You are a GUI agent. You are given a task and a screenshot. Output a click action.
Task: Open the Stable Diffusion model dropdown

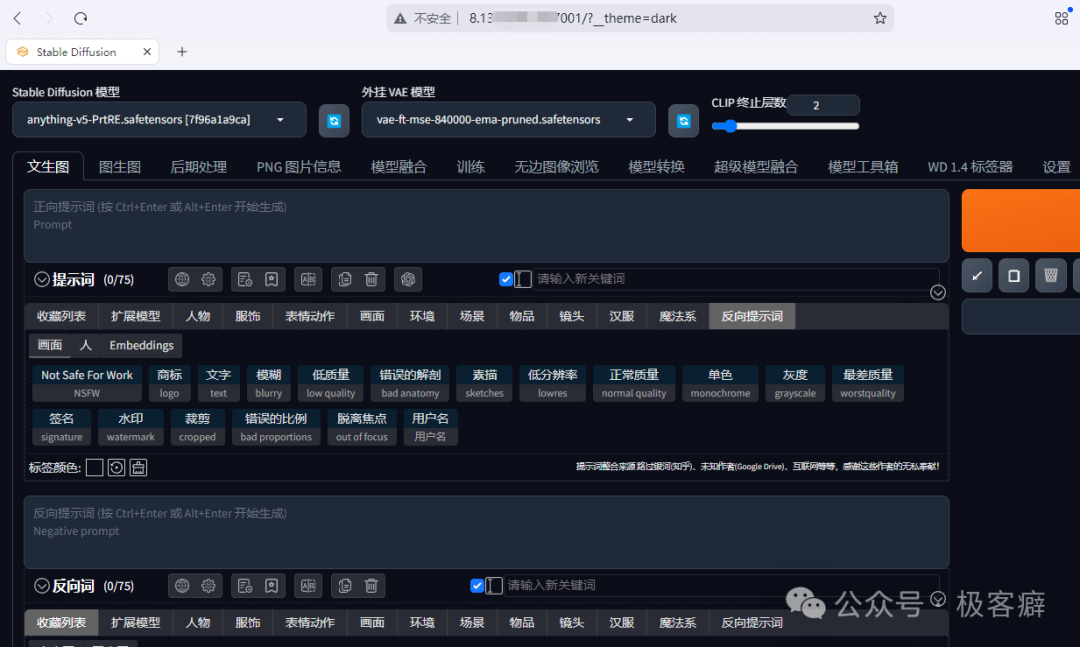point(160,120)
